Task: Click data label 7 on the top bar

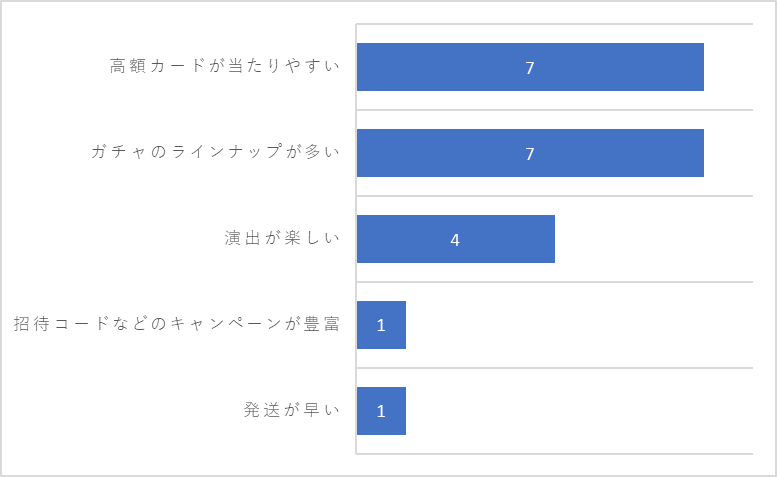Action: tap(530, 68)
